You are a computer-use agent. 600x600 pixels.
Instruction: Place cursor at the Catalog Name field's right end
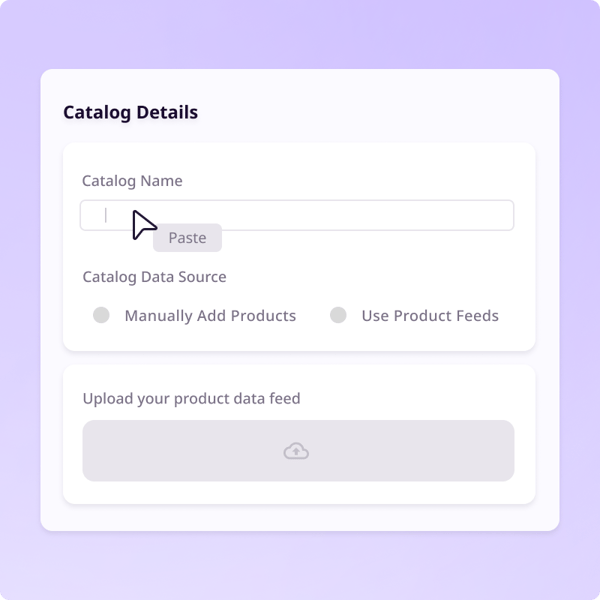click(505, 215)
